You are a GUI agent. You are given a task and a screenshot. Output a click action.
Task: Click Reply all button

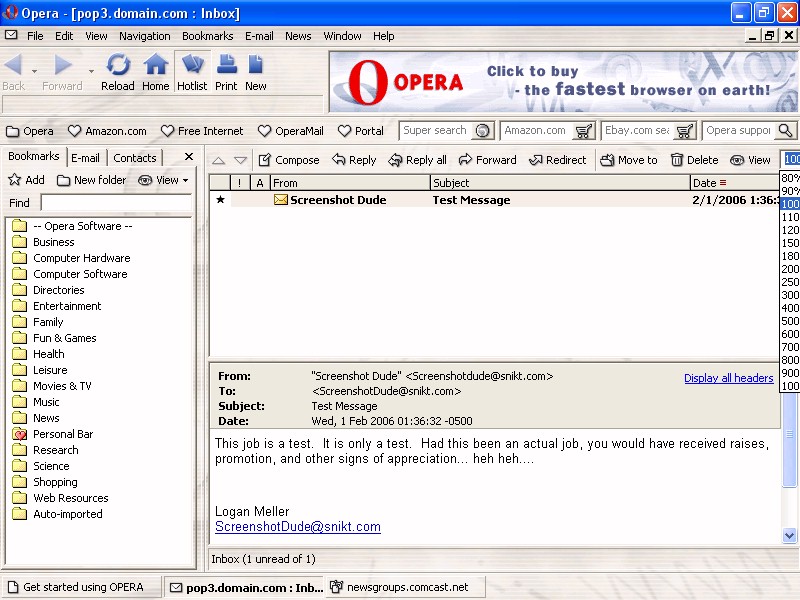click(417, 160)
